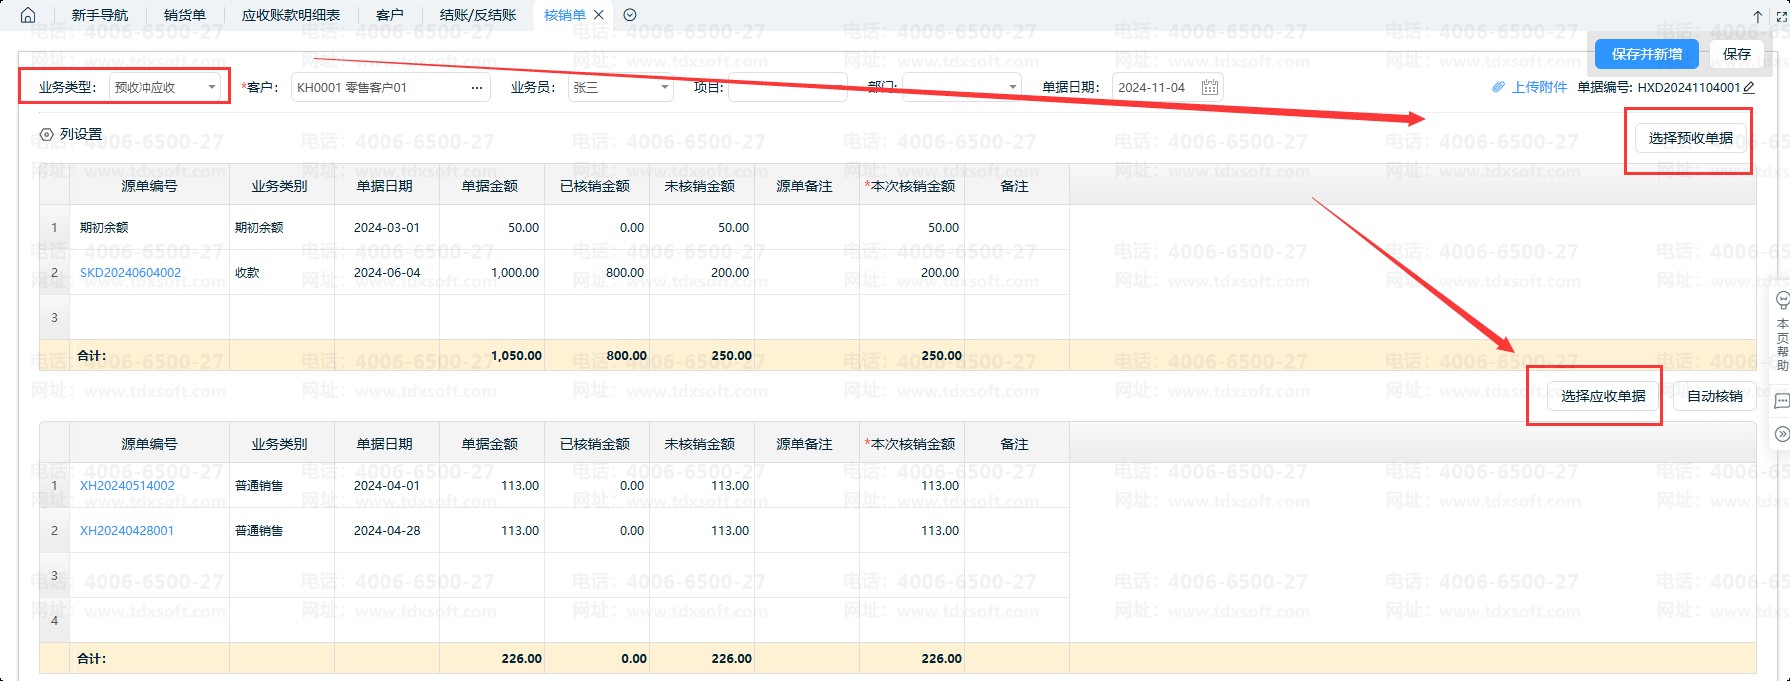Click the 项目 input field

[786, 88]
